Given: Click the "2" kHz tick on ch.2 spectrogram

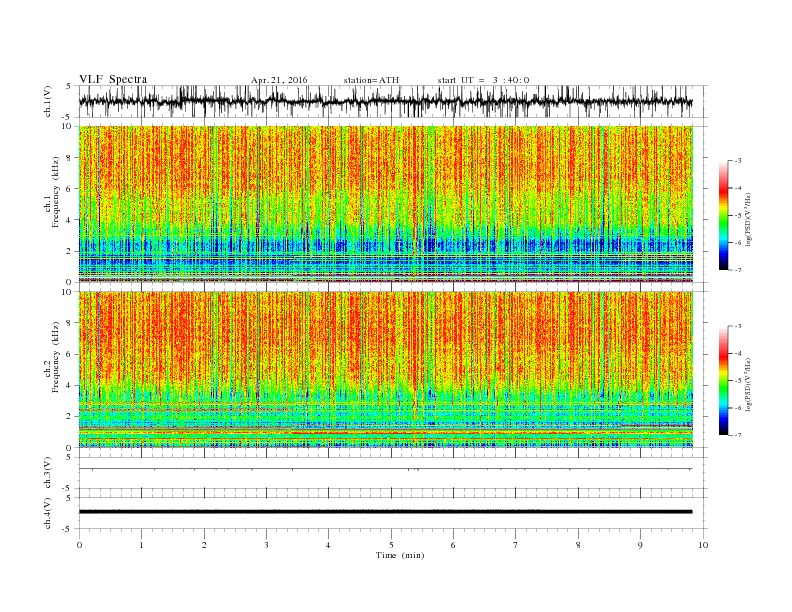Looking at the screenshot, I should pyautogui.click(x=70, y=417).
